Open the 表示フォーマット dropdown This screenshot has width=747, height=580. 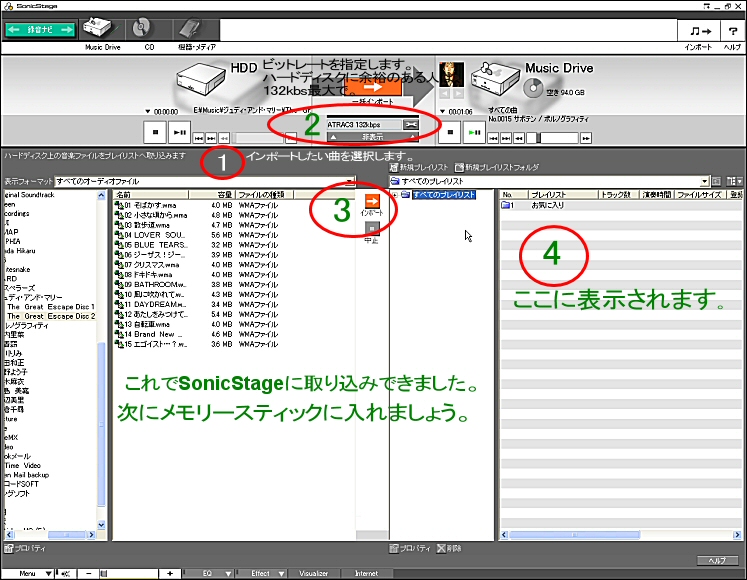205,182
